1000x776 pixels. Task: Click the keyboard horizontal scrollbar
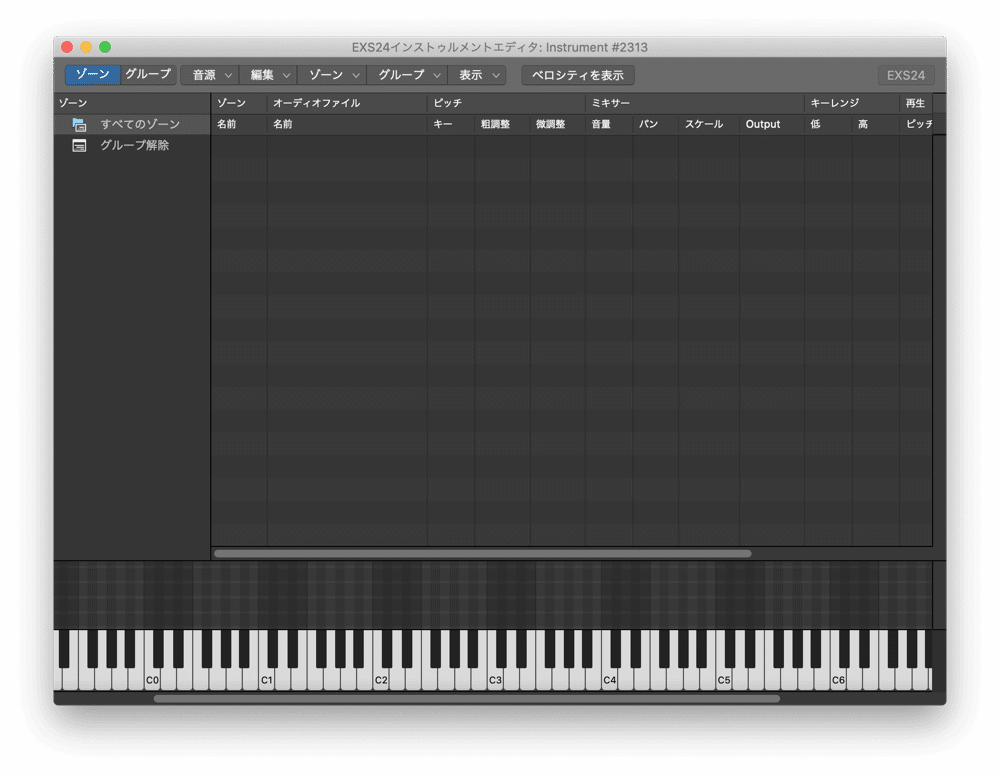tap(467, 699)
